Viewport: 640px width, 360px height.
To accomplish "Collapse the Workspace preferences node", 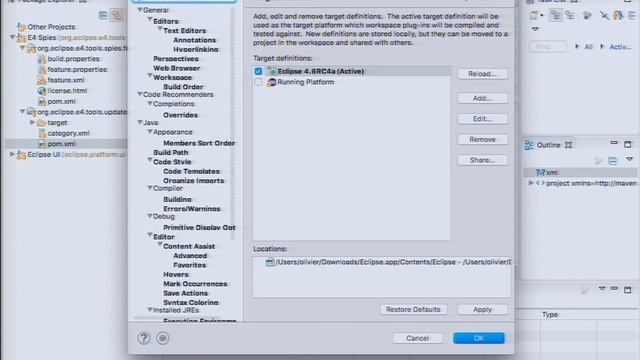I will [150, 76].
